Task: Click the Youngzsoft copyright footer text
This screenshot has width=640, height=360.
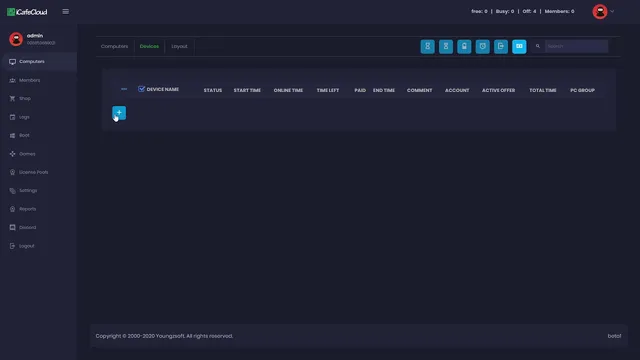Action: click(x=164, y=336)
